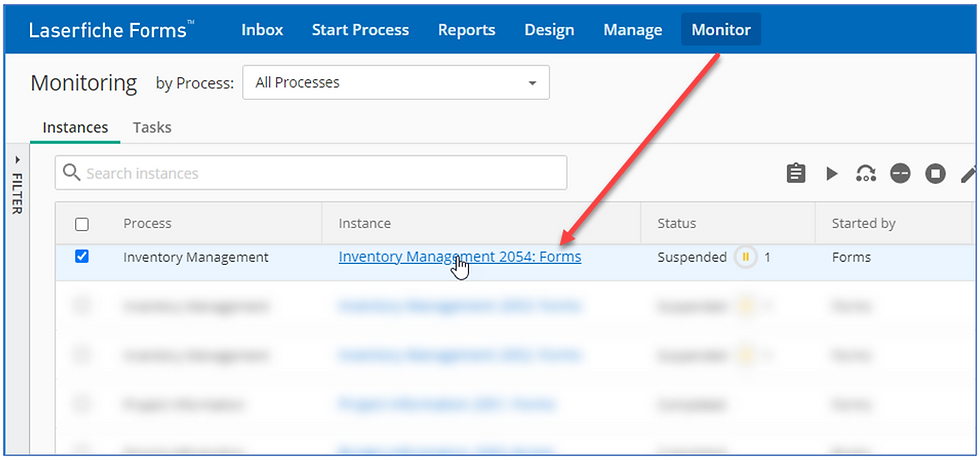Tick the select-all checkbox in table header
This screenshot has width=980, height=460.
tap(81, 224)
